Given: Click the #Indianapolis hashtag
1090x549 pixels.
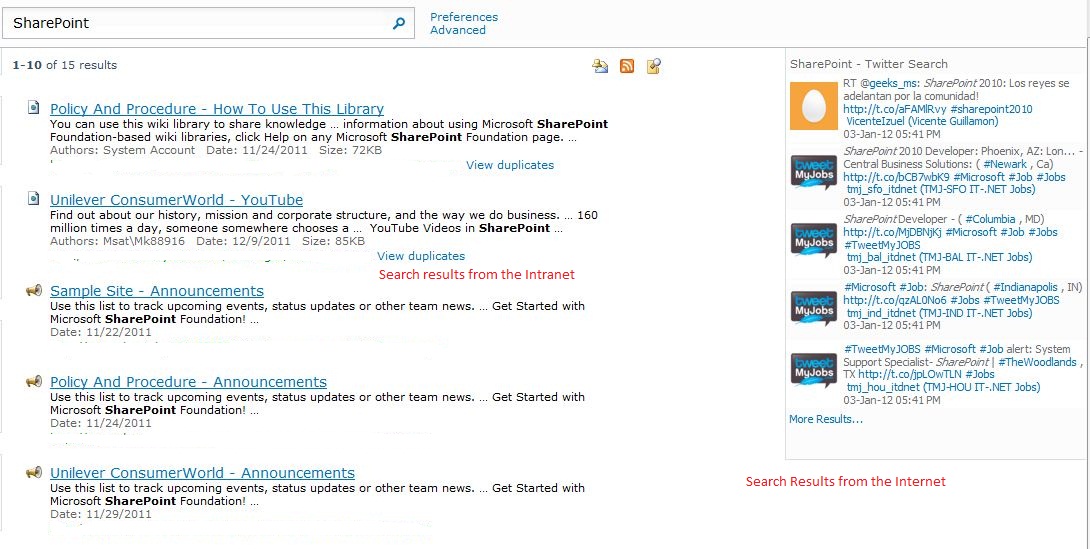Looking at the screenshot, I should coord(1025,287).
